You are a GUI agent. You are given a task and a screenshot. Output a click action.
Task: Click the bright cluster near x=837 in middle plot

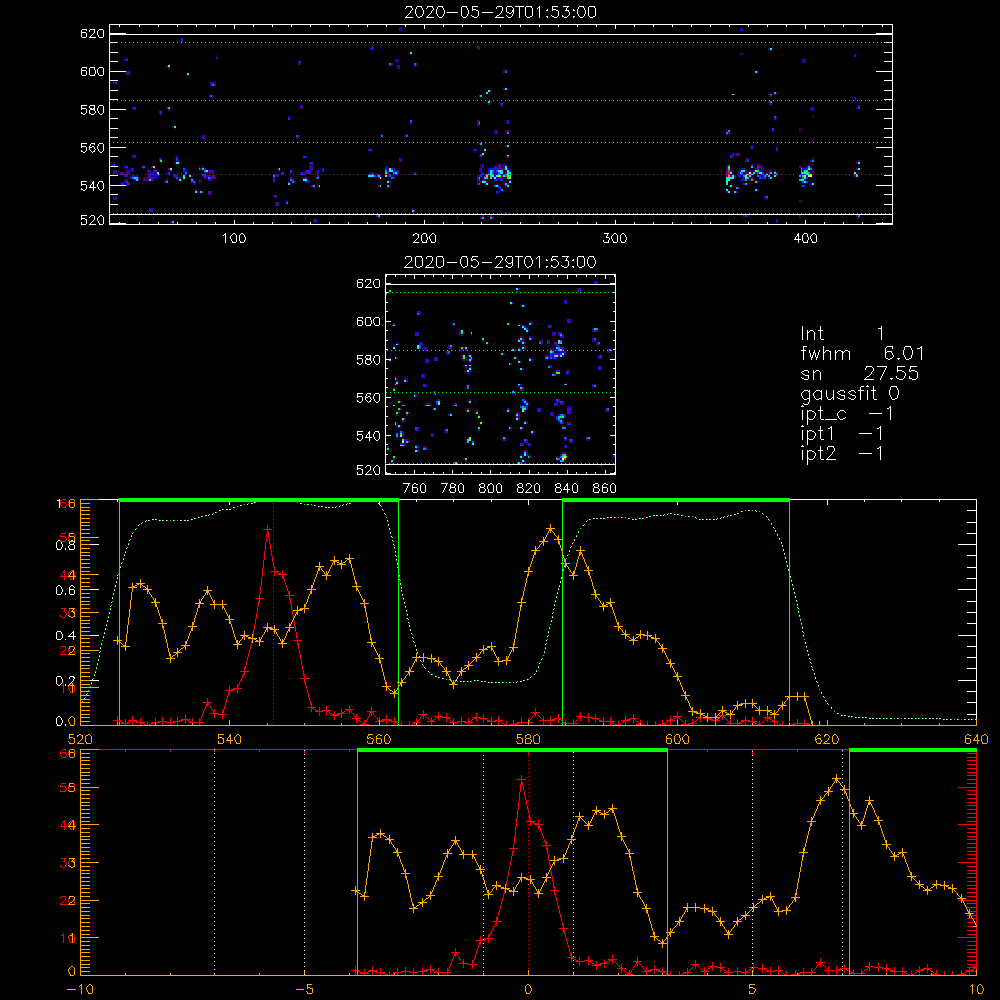[x=557, y=348]
